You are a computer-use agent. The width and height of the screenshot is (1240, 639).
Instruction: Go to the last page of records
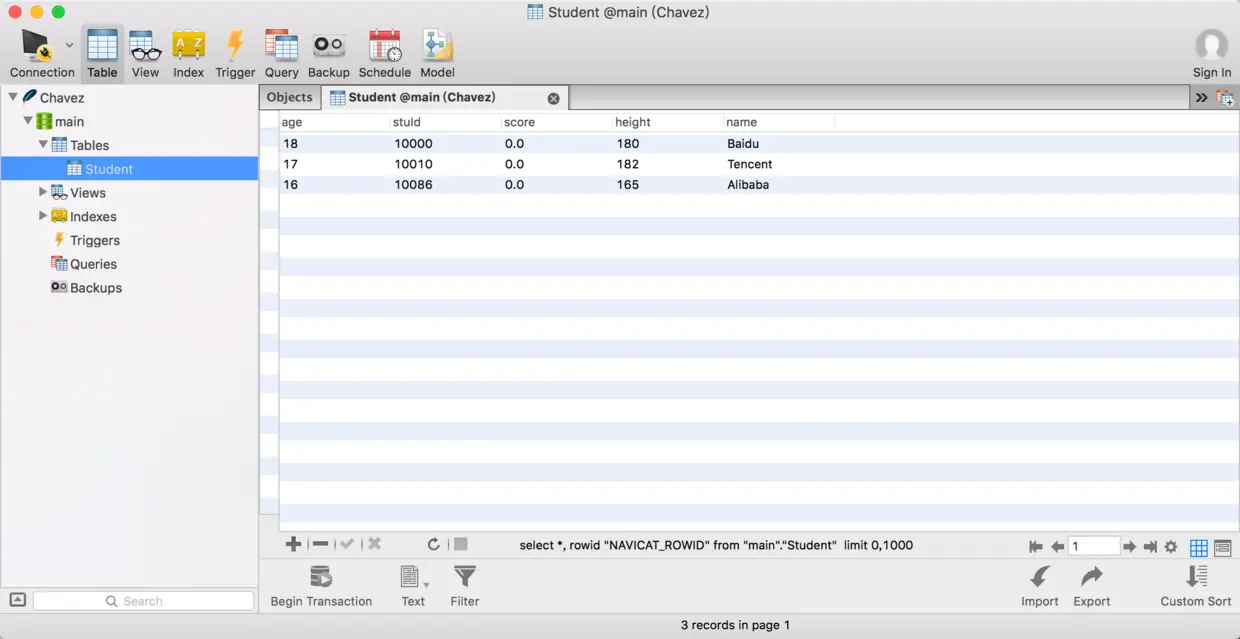pyautogui.click(x=1150, y=547)
